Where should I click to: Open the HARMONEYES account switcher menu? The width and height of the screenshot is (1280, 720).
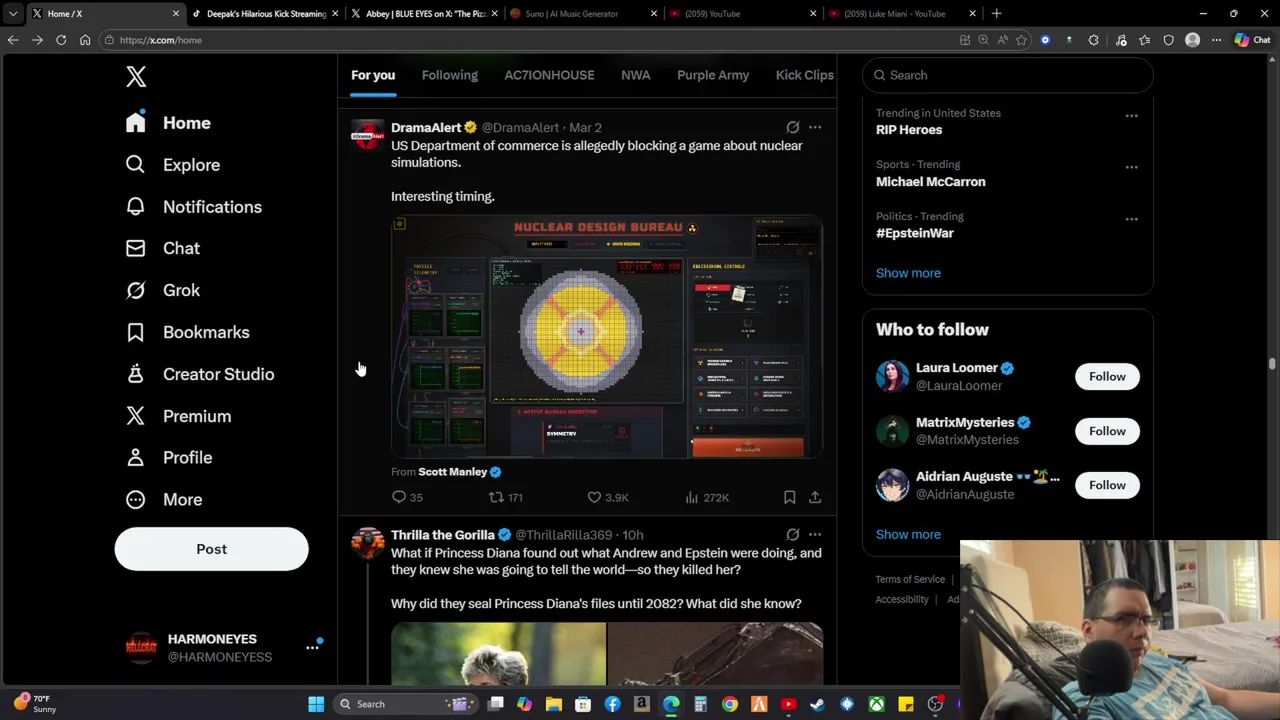pos(312,648)
